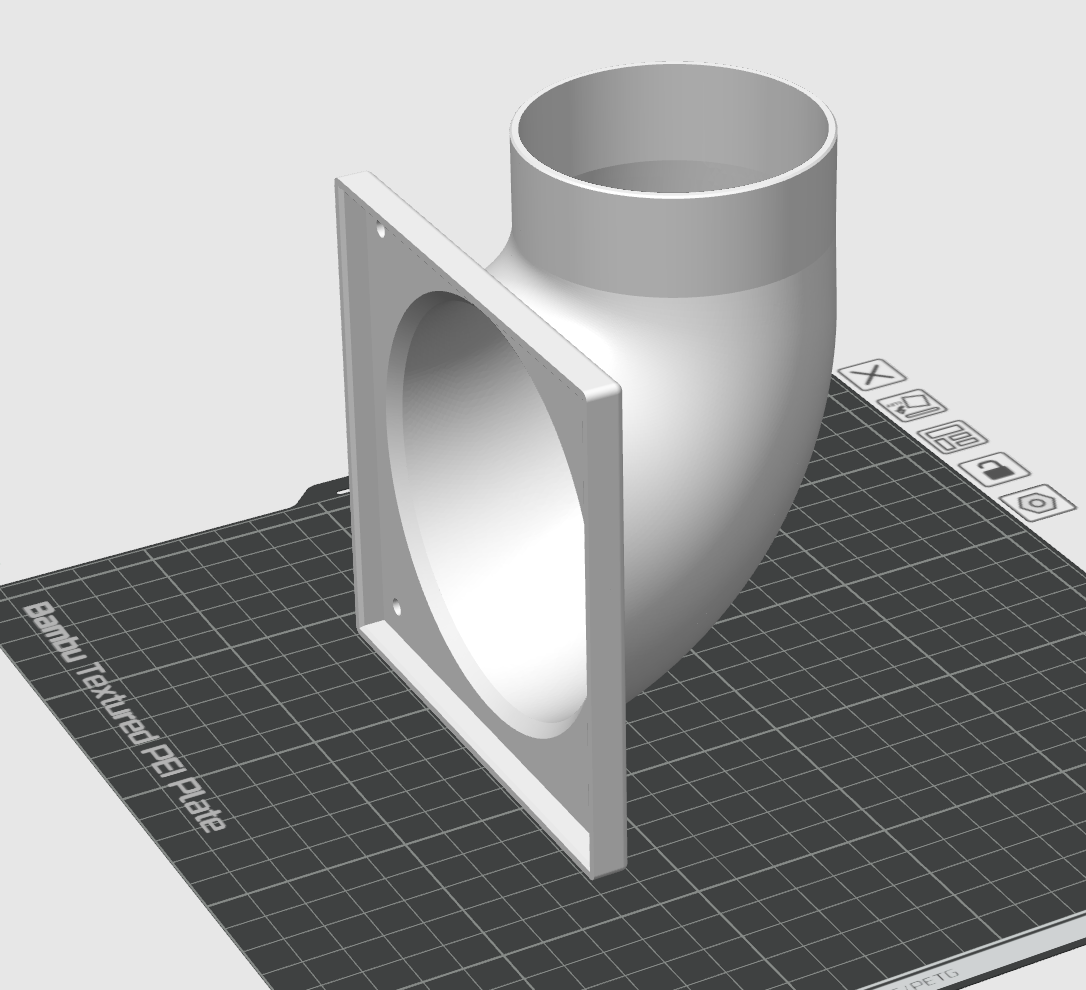Remove all objects with the plate X icon

[872, 375]
